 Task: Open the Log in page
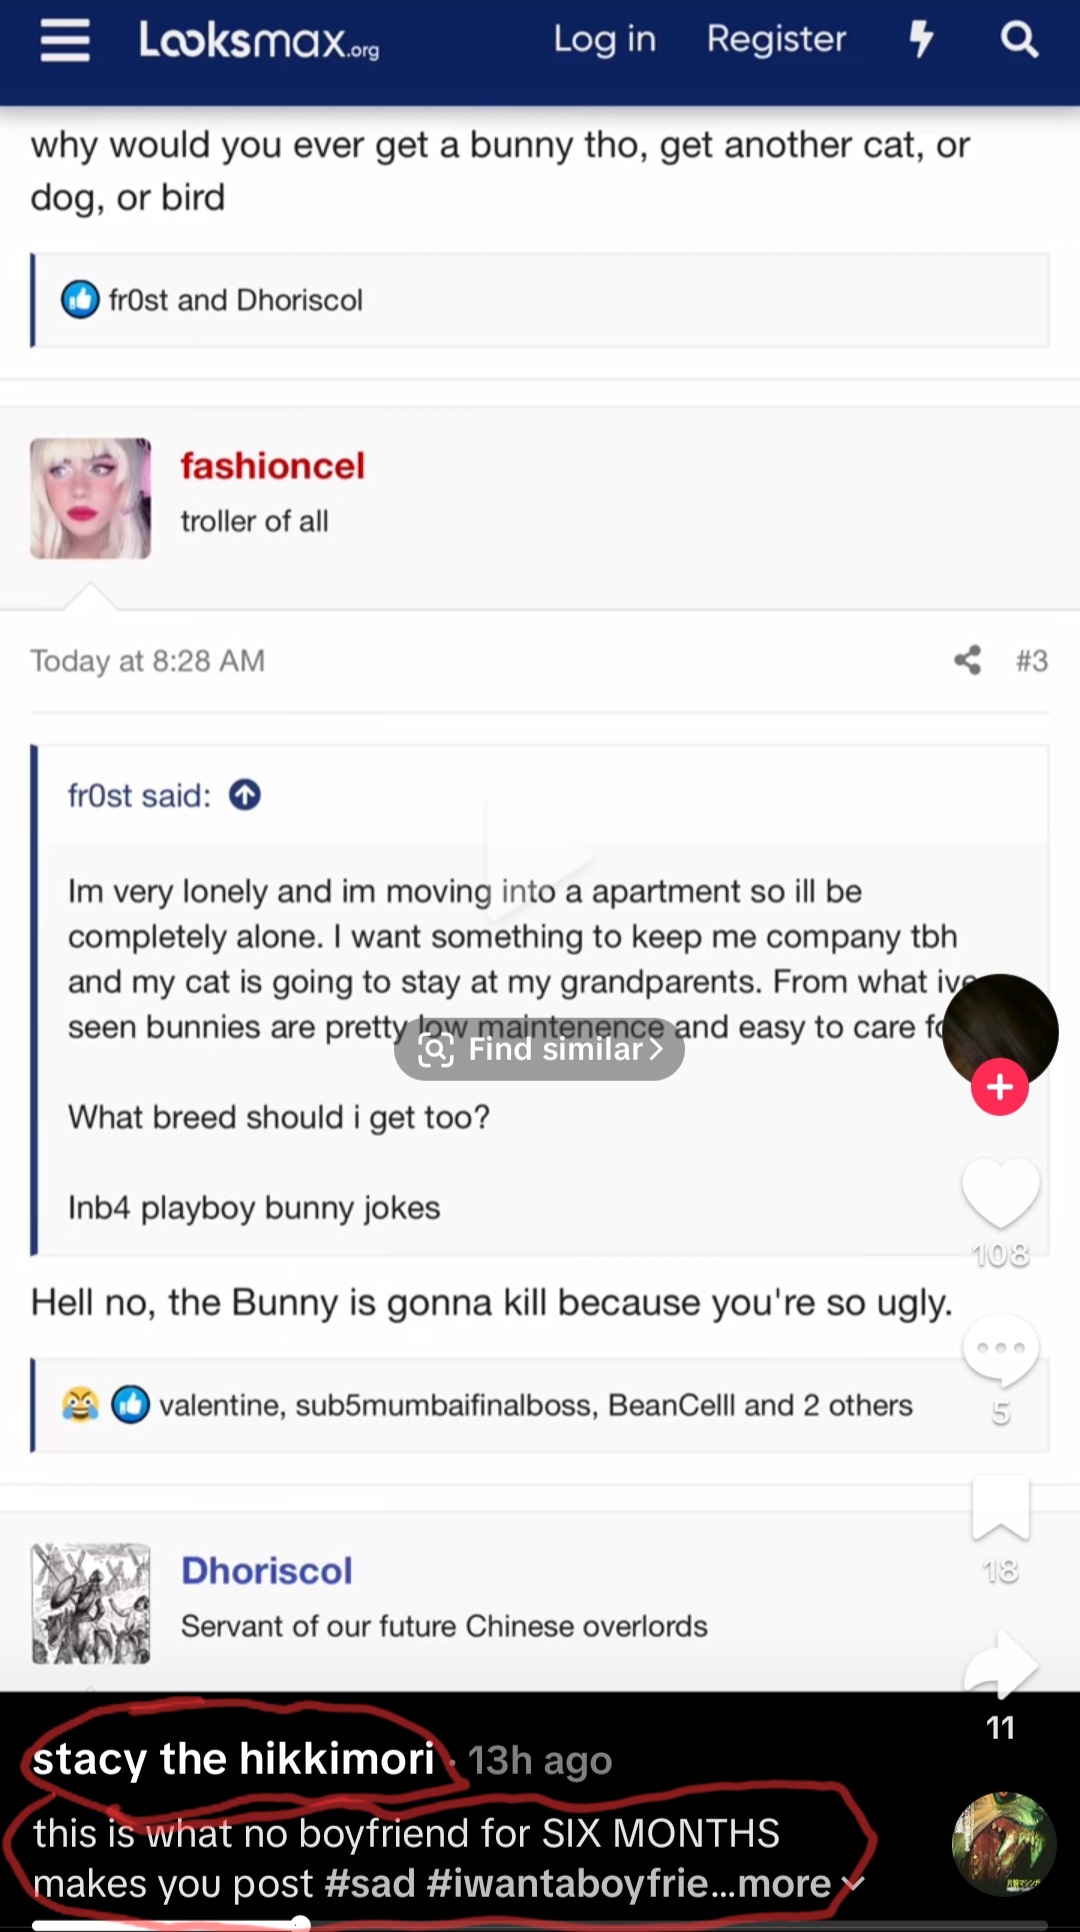pos(605,39)
